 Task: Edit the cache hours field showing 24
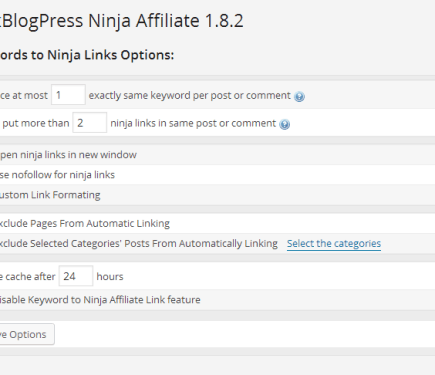click(x=76, y=276)
